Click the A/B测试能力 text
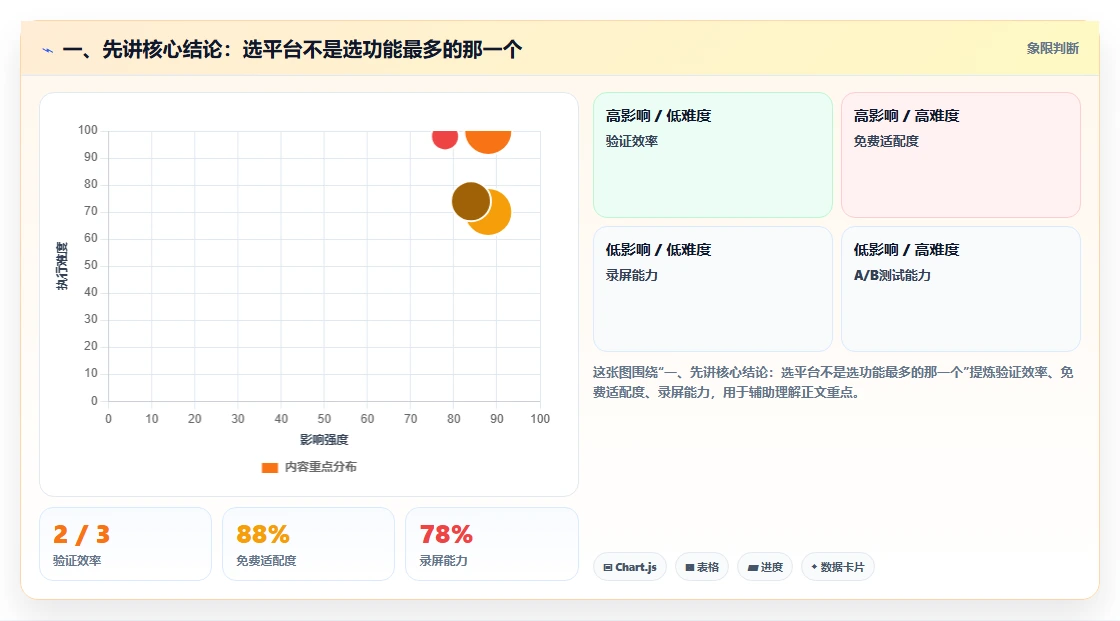This screenshot has width=1120, height=621. click(x=892, y=275)
